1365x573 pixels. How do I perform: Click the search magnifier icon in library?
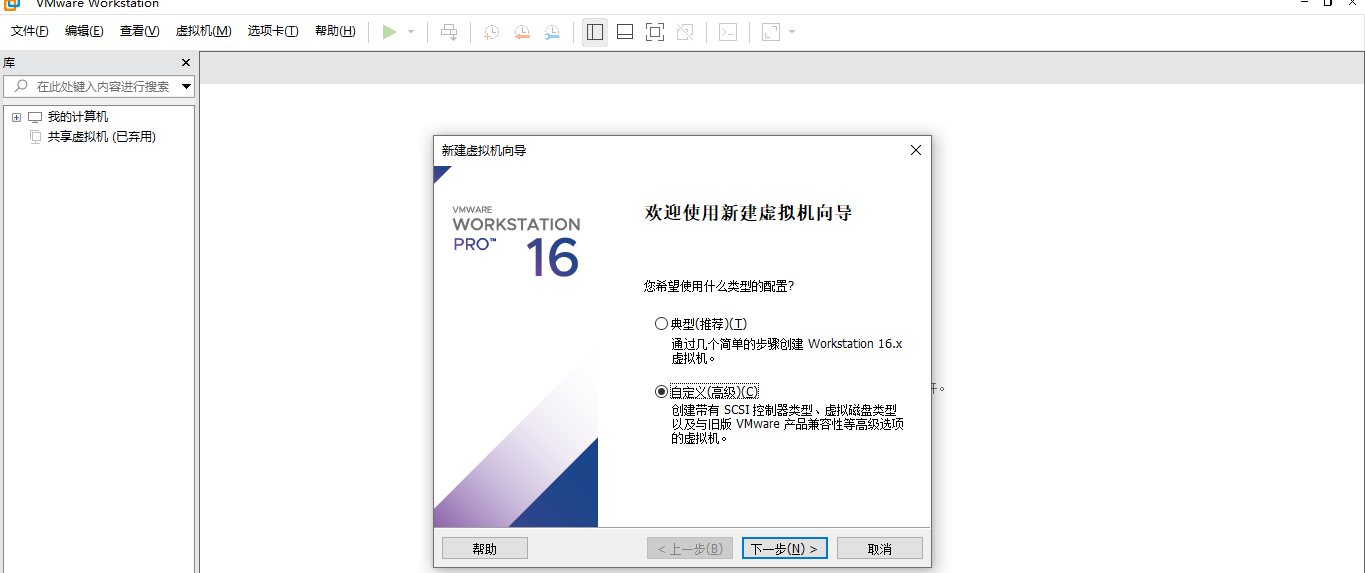click(20, 86)
